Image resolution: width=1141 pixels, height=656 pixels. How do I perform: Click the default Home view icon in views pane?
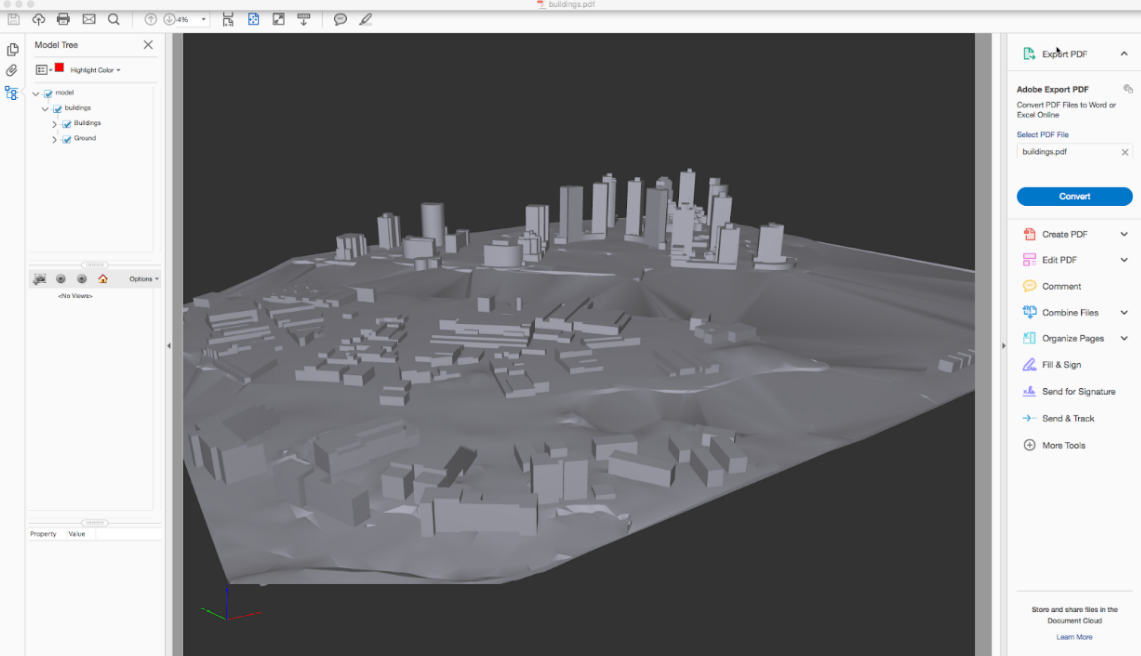click(103, 279)
